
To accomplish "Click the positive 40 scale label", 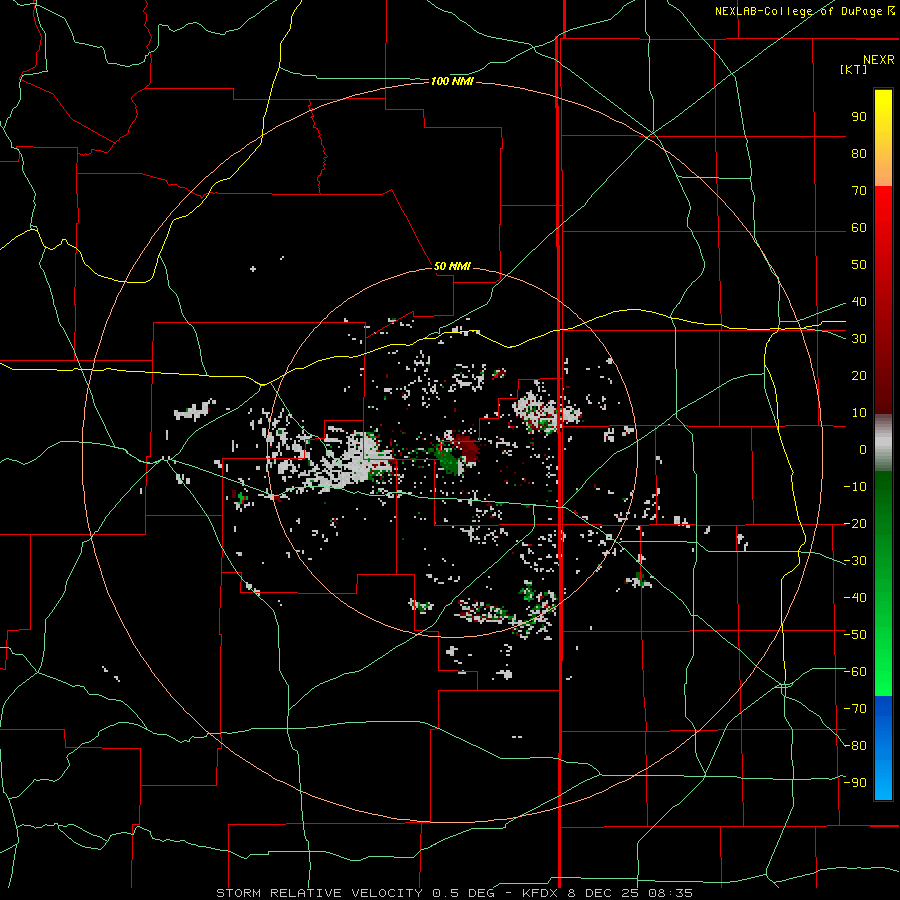I will [x=859, y=302].
